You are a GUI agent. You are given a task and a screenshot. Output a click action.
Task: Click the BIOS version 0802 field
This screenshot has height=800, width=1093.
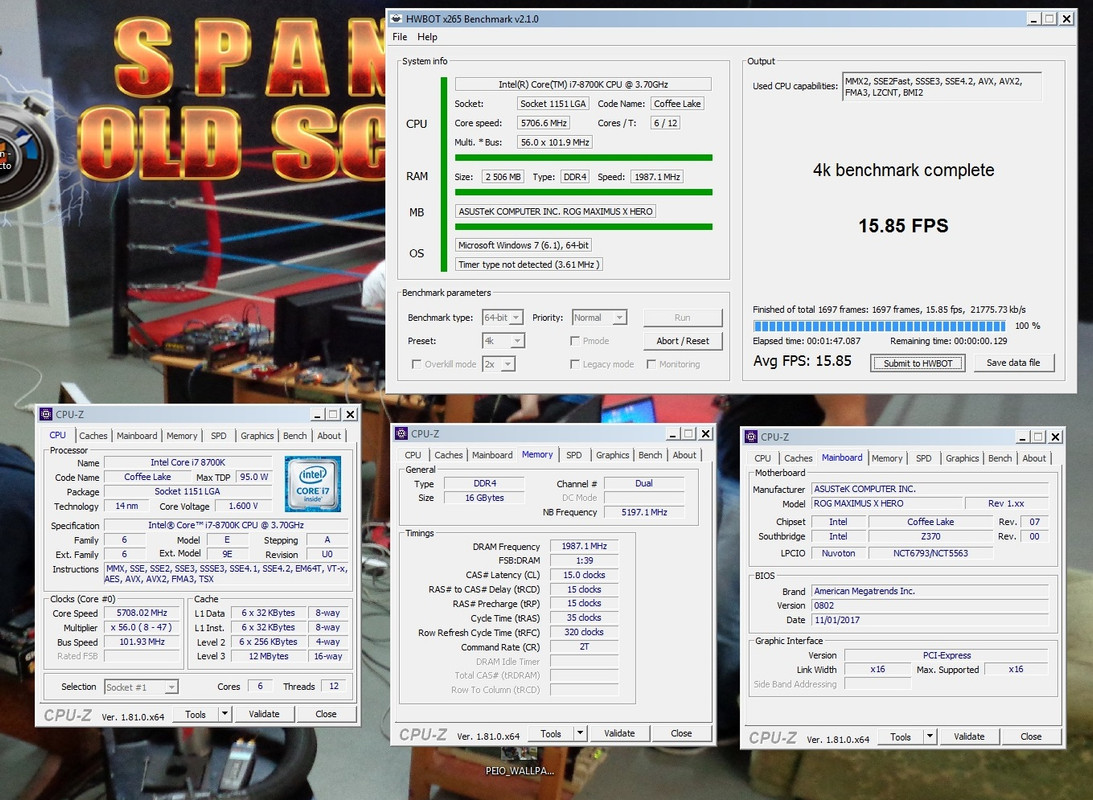pyautogui.click(x=930, y=606)
